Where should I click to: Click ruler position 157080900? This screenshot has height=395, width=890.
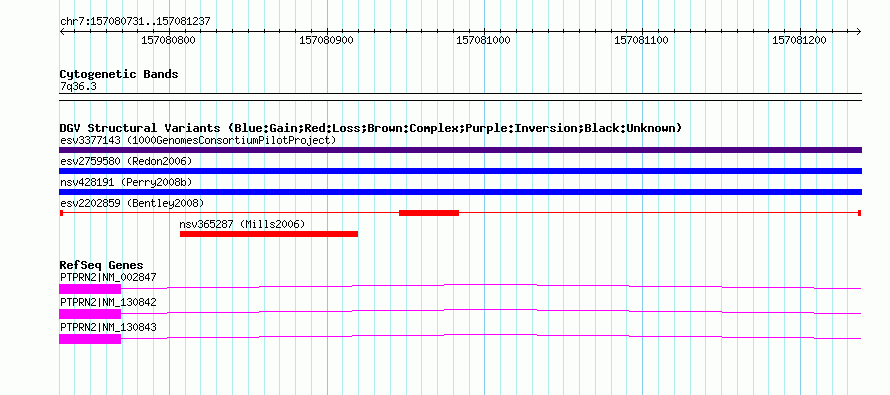pyautogui.click(x=326, y=40)
